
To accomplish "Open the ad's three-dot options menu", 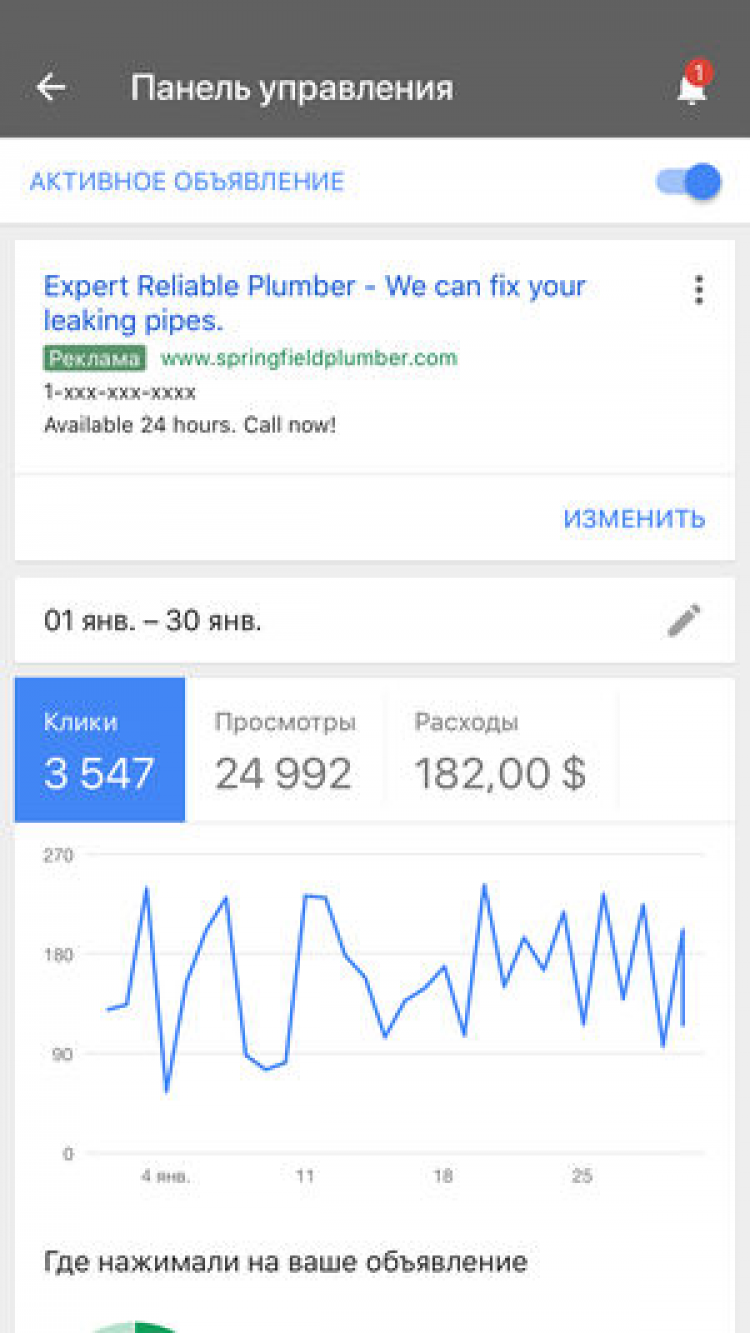I will pos(698,290).
